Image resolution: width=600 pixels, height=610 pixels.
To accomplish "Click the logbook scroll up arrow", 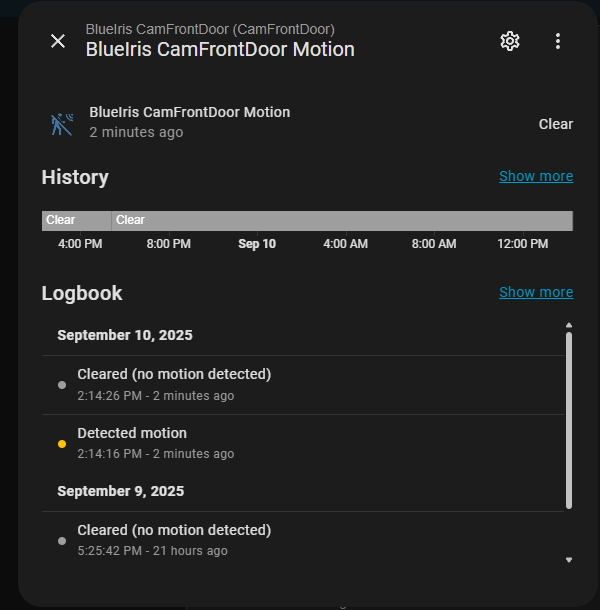I will point(569,325).
